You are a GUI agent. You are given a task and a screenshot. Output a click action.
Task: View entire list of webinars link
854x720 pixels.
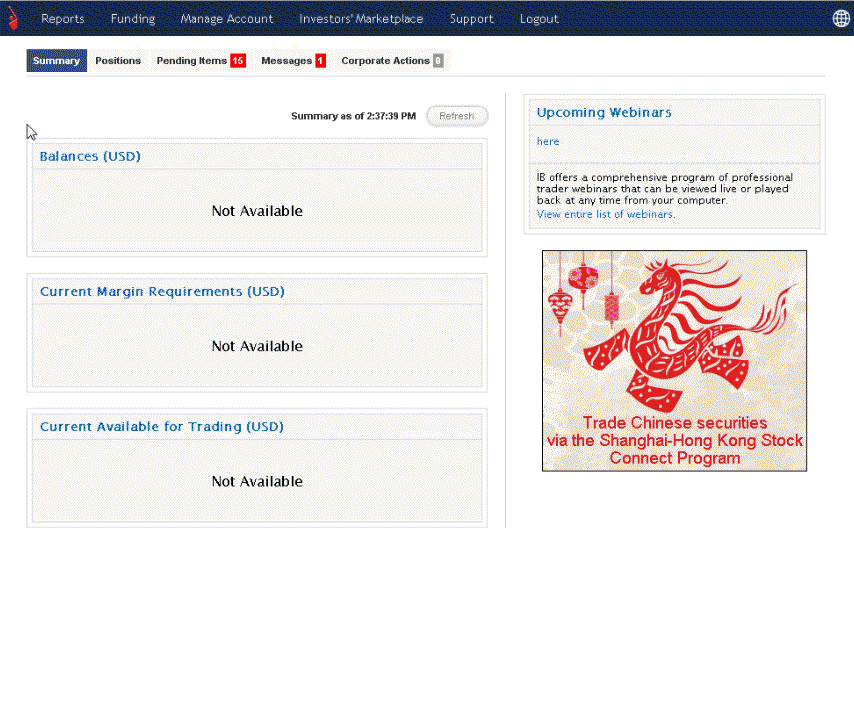point(606,215)
